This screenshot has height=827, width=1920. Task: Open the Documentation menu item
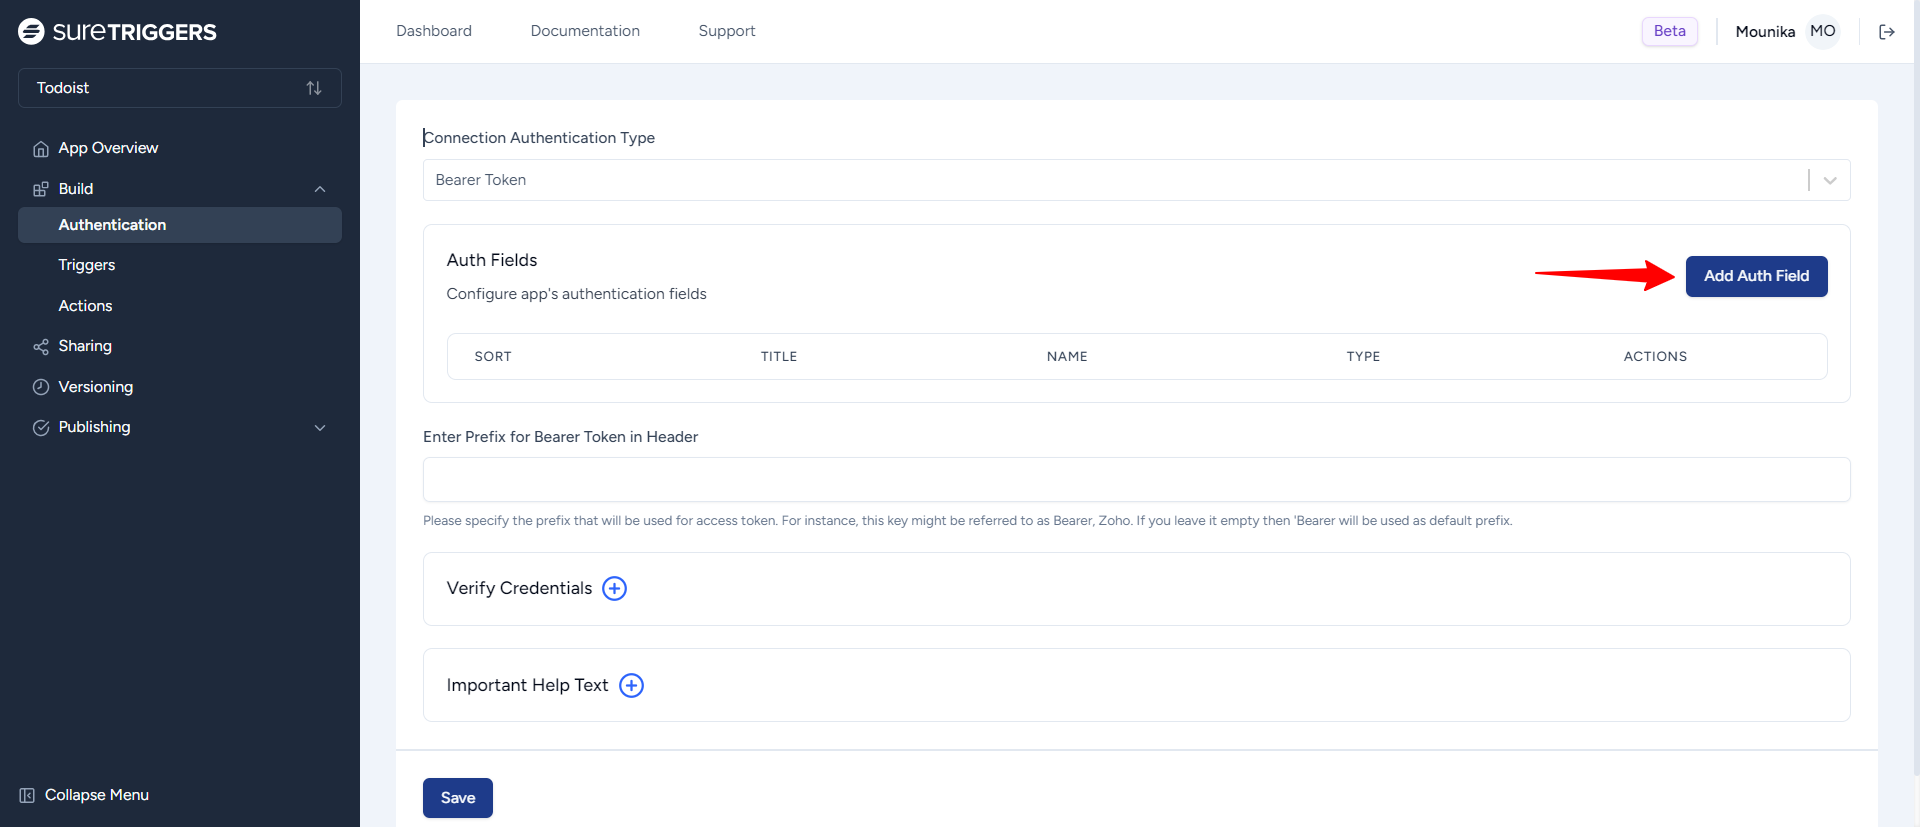click(x=585, y=31)
